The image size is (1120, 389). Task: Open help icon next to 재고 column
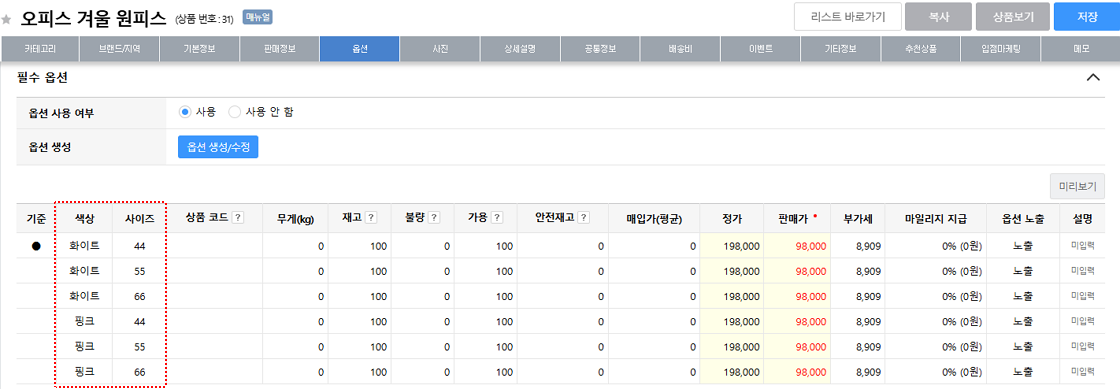pos(371,218)
